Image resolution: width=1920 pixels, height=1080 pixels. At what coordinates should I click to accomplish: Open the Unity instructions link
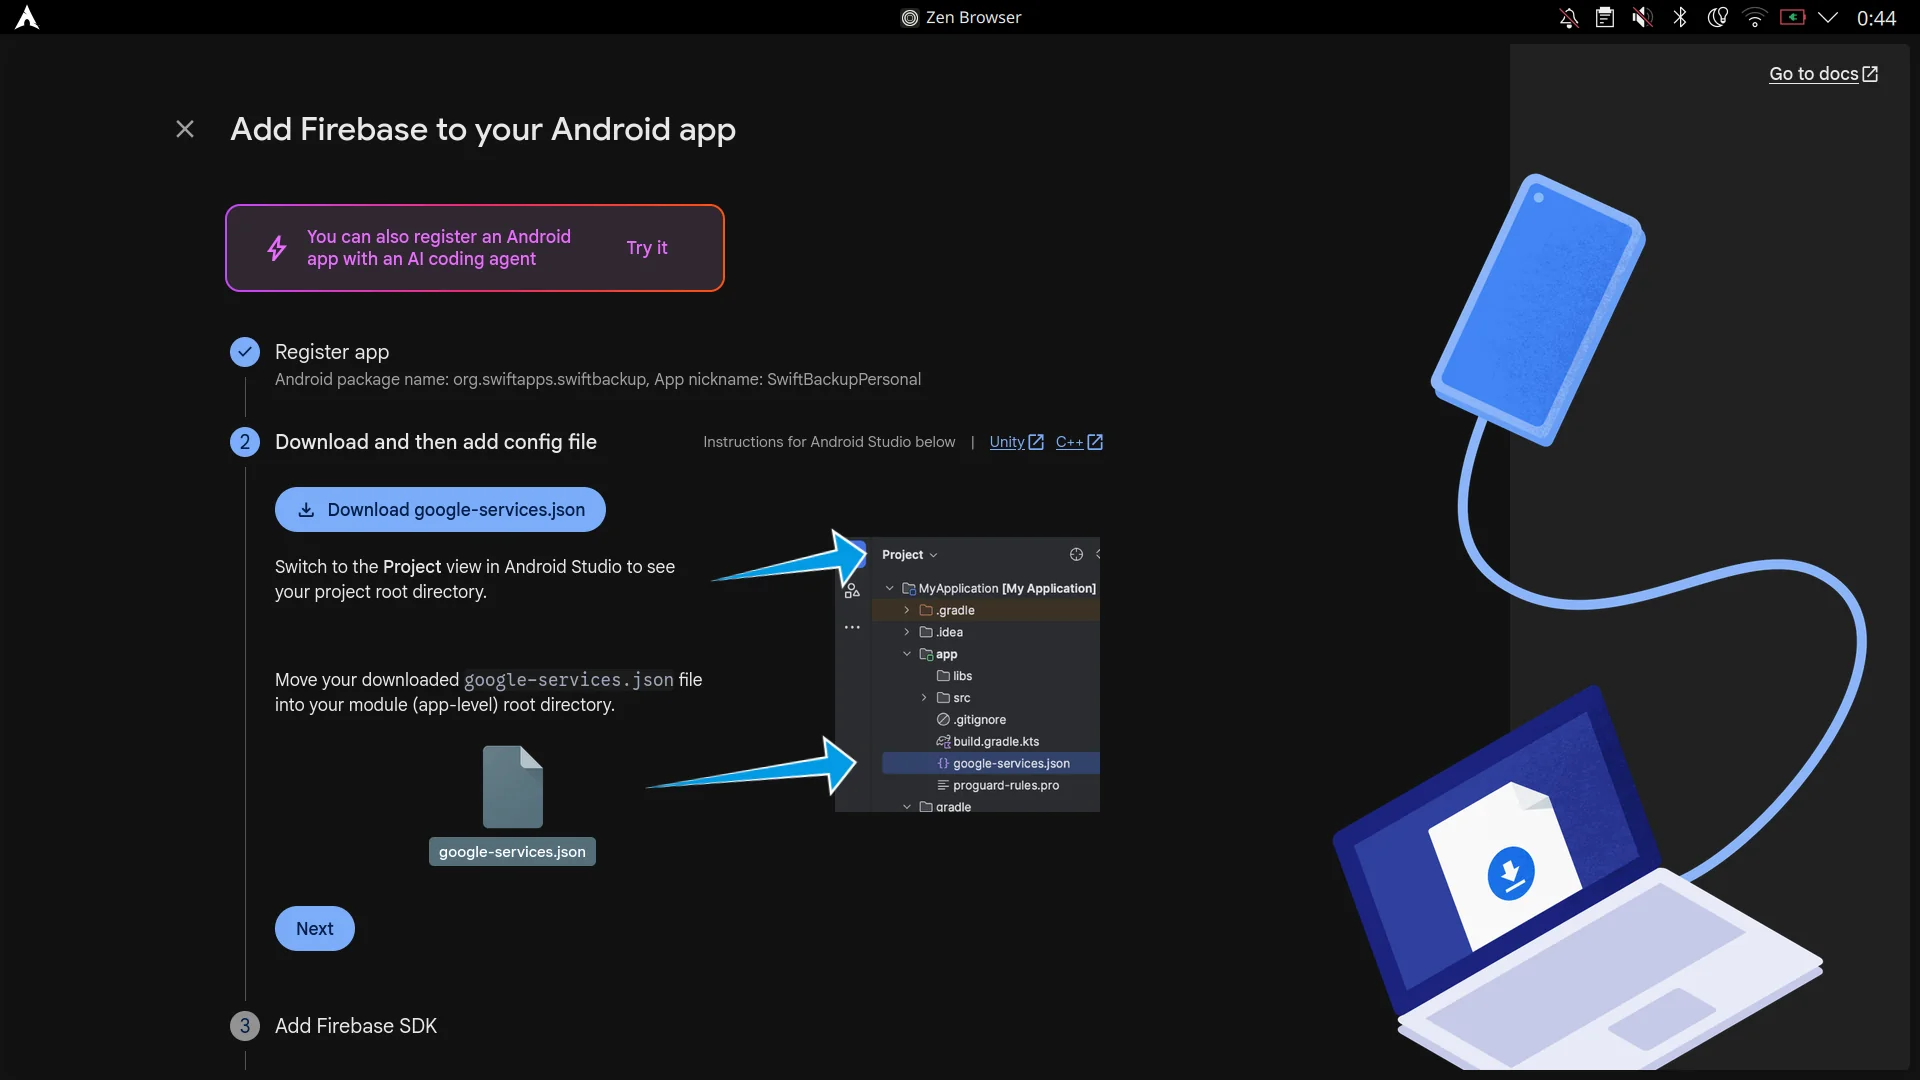click(1016, 442)
